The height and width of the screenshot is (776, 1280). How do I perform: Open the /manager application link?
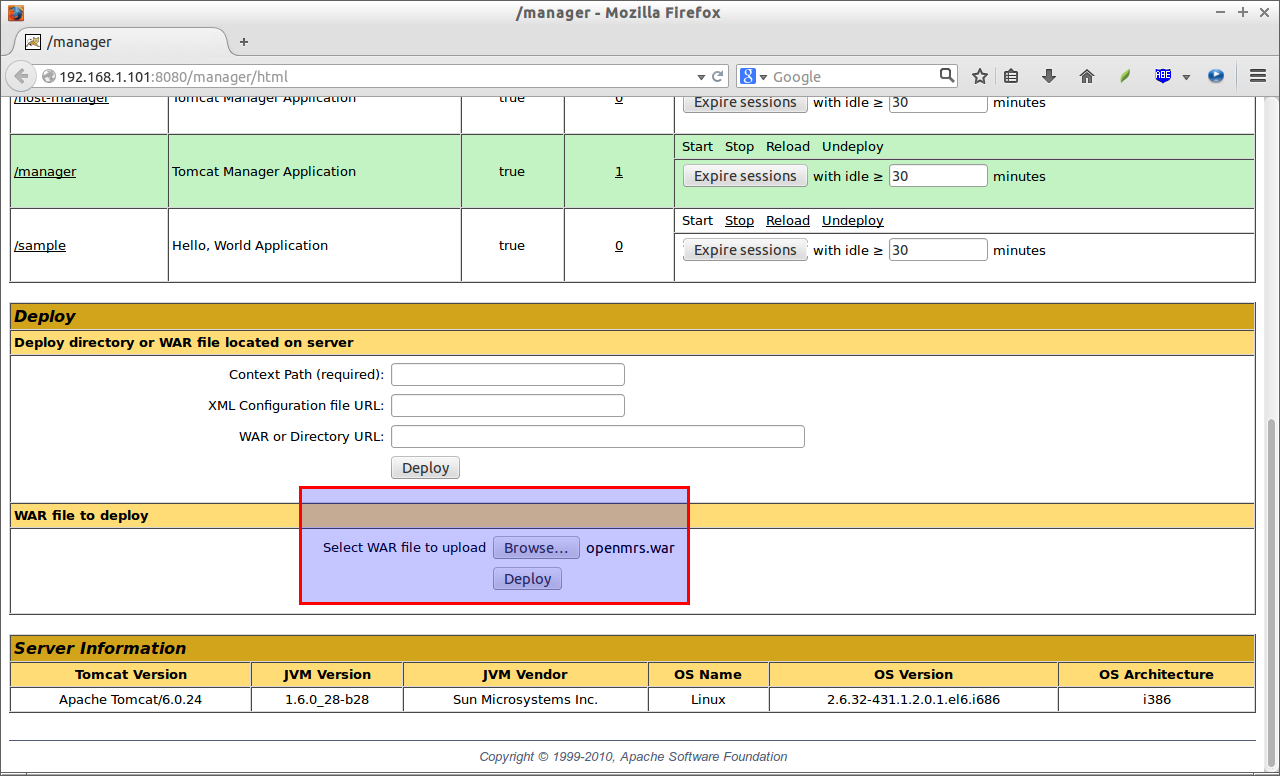coord(45,172)
